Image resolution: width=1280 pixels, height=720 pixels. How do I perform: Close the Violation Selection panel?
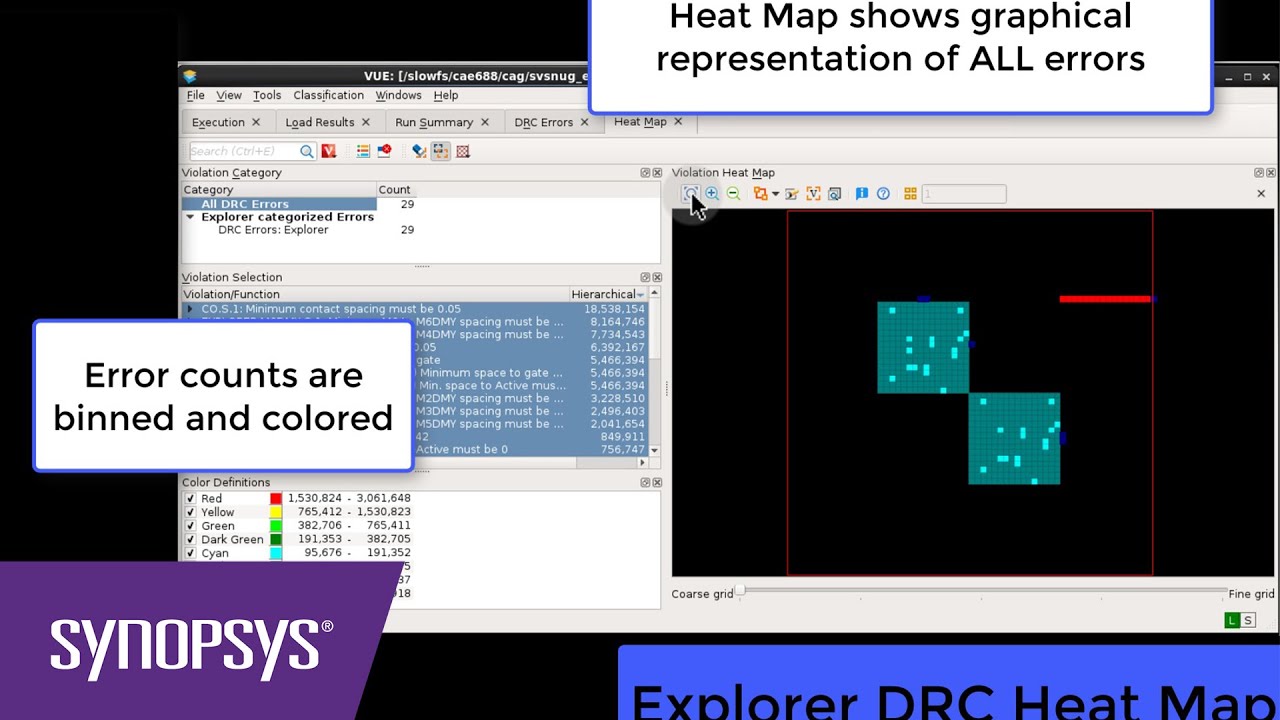pos(657,277)
